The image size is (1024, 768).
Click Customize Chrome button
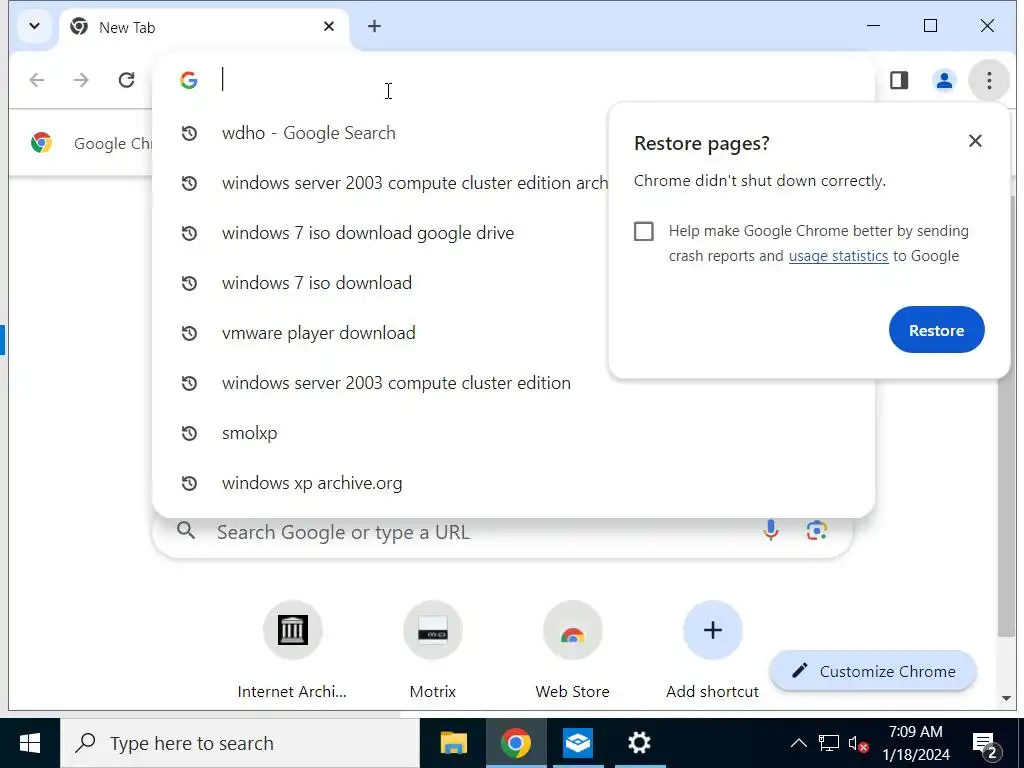[872, 671]
